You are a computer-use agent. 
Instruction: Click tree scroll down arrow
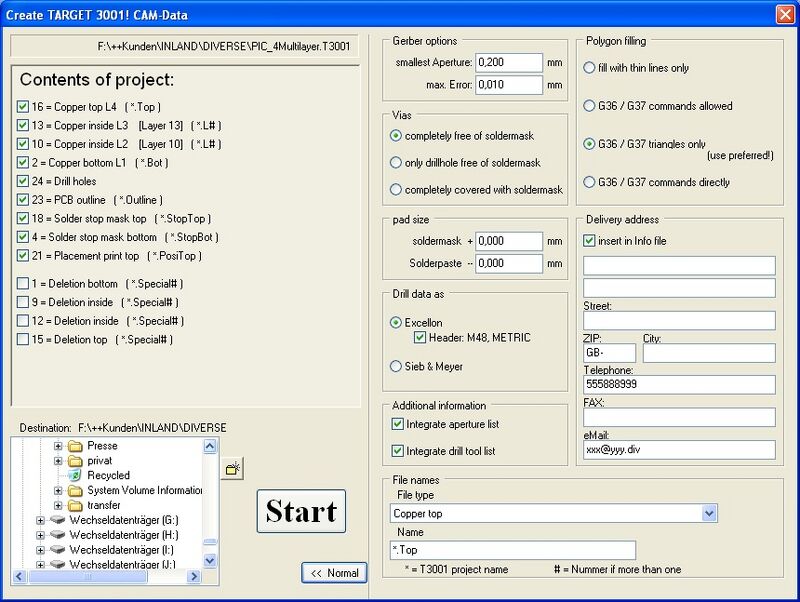tap(210, 561)
